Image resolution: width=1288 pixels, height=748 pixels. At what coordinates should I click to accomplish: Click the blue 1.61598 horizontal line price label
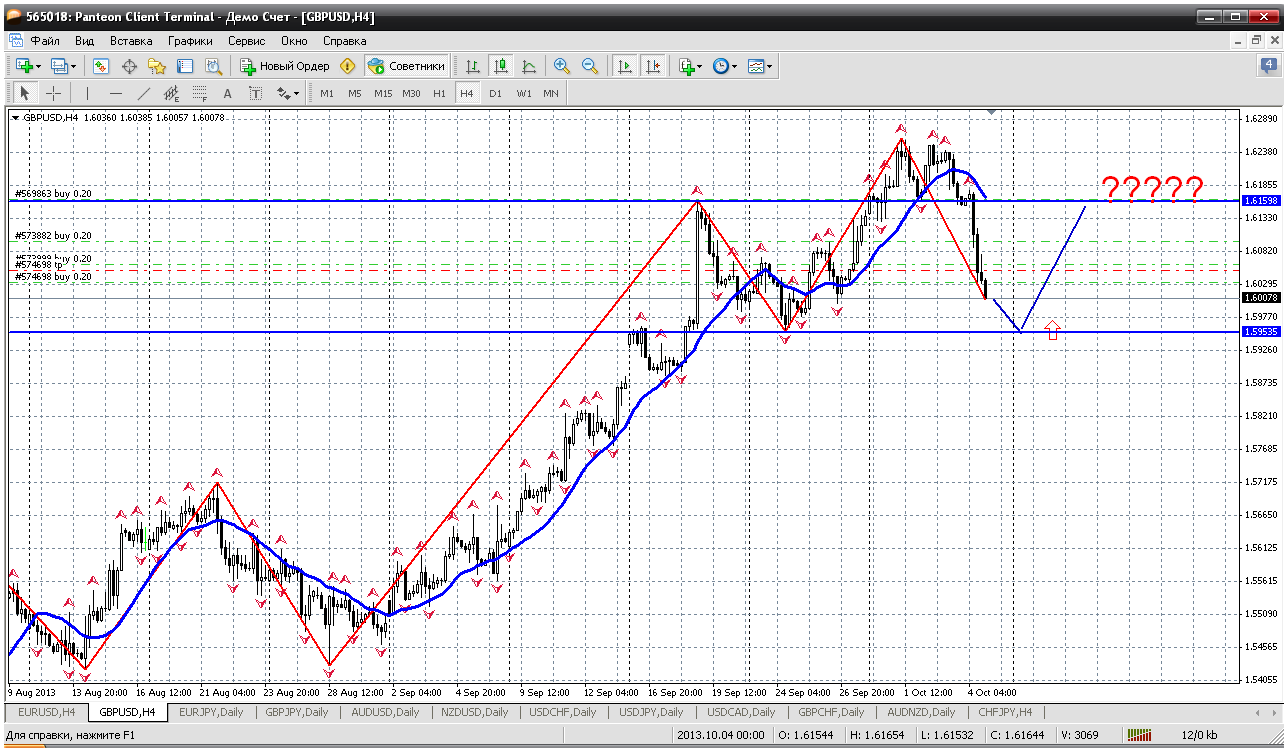pyautogui.click(x=1260, y=201)
